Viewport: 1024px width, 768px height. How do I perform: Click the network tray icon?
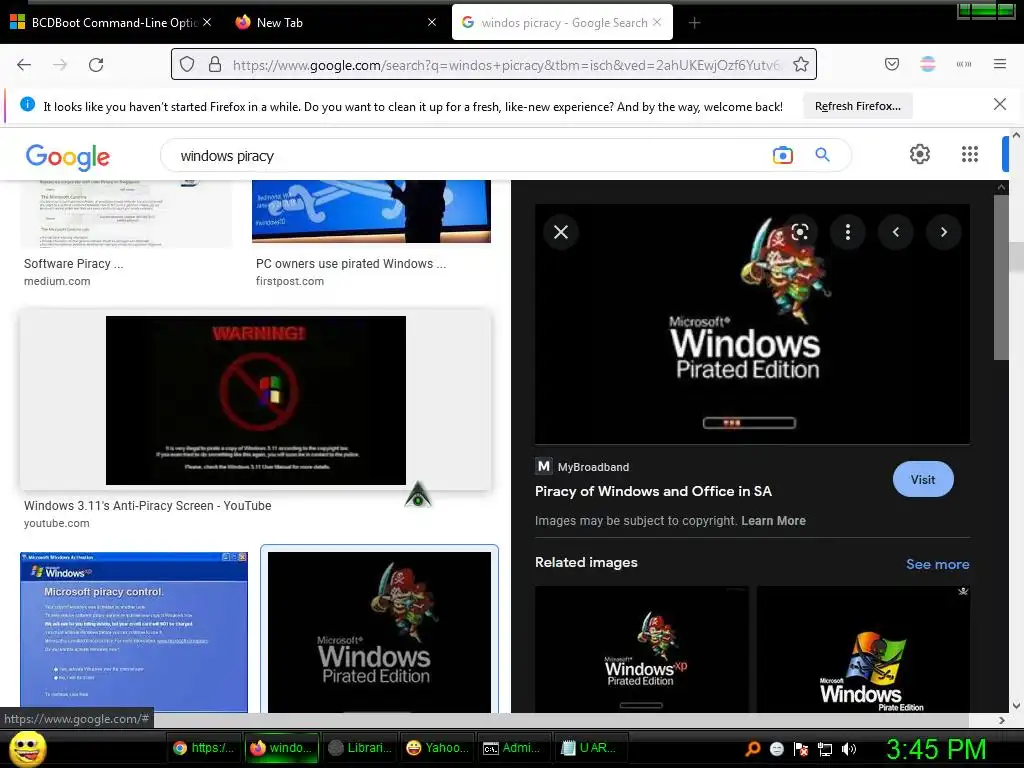825,749
